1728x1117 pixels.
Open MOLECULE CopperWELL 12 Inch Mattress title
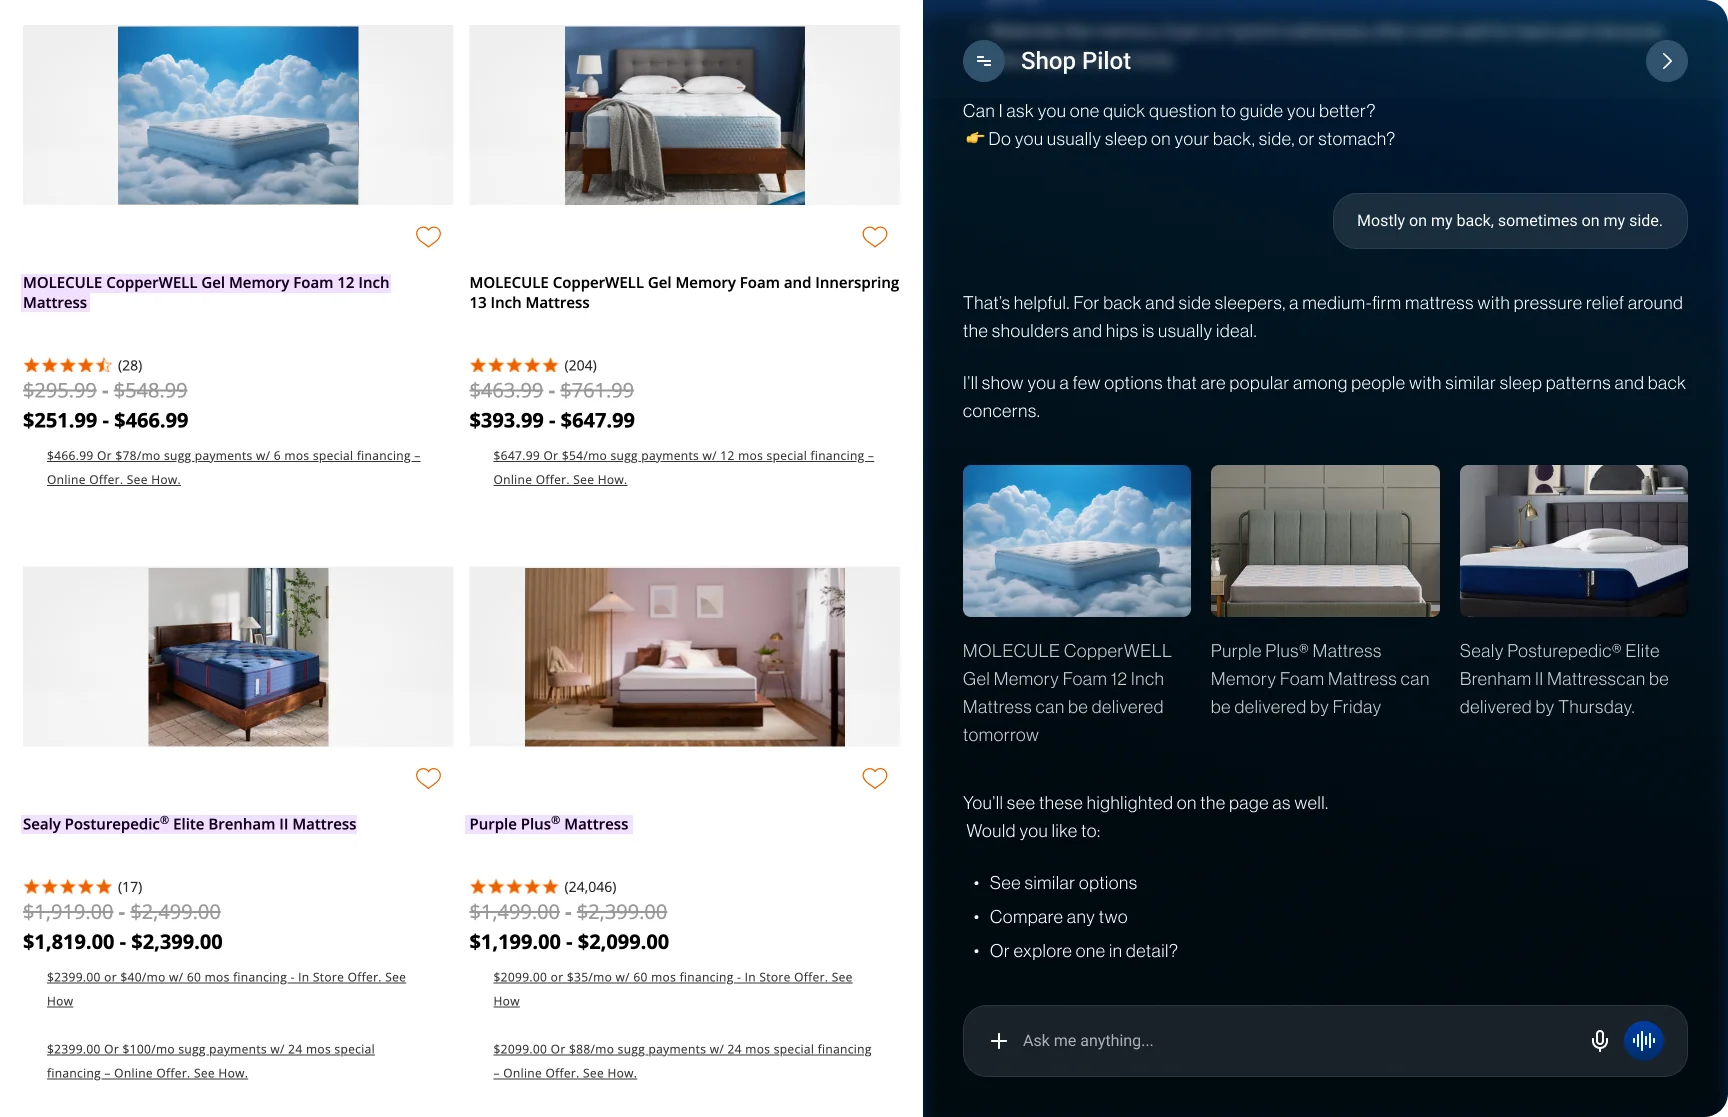tap(206, 293)
